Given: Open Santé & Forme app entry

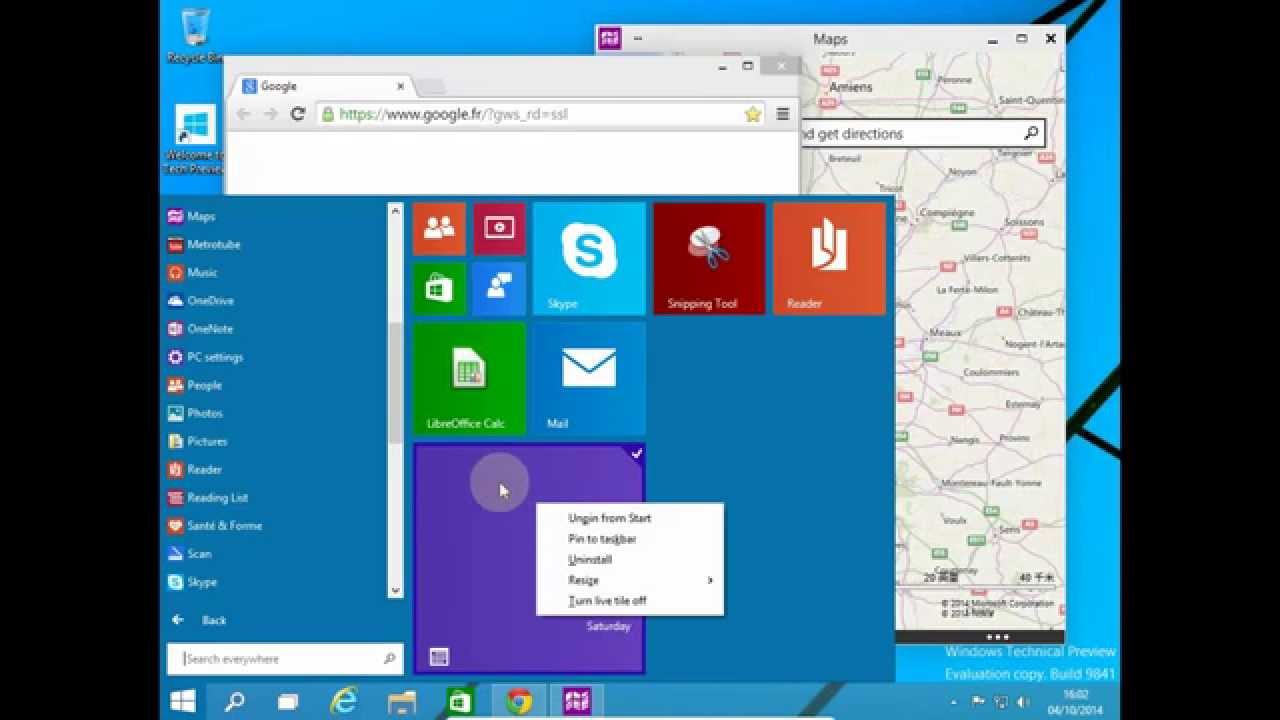Looking at the screenshot, I should (x=215, y=525).
